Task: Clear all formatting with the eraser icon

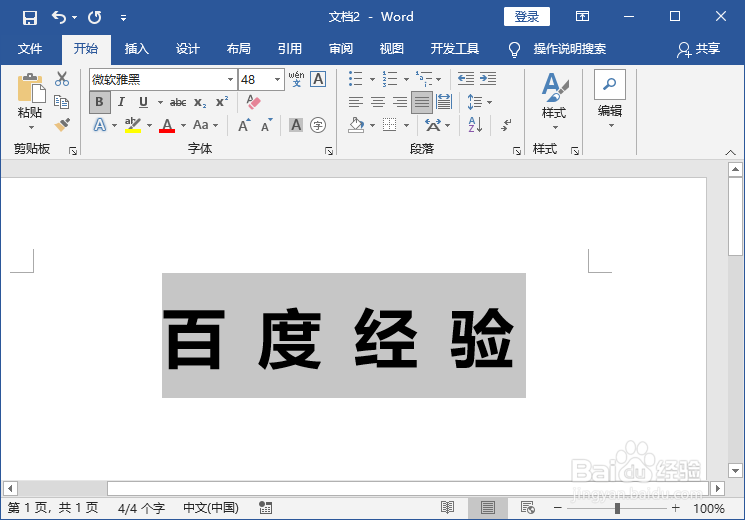Action: pos(253,102)
